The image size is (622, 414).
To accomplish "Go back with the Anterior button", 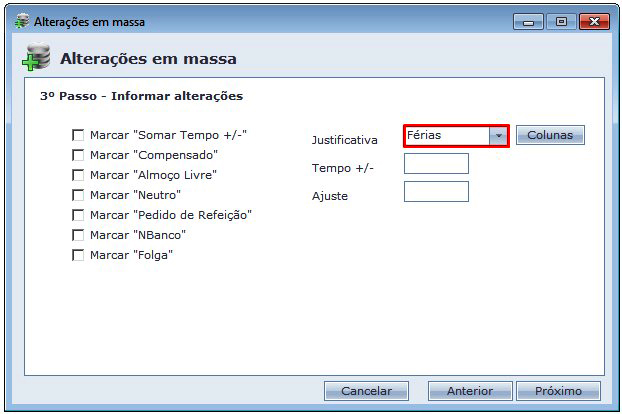I will (470, 391).
